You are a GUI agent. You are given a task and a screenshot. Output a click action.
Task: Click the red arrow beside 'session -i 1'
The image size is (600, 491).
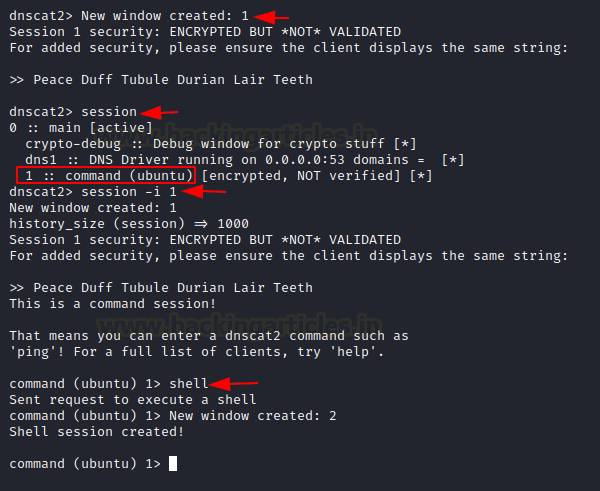click(204, 191)
